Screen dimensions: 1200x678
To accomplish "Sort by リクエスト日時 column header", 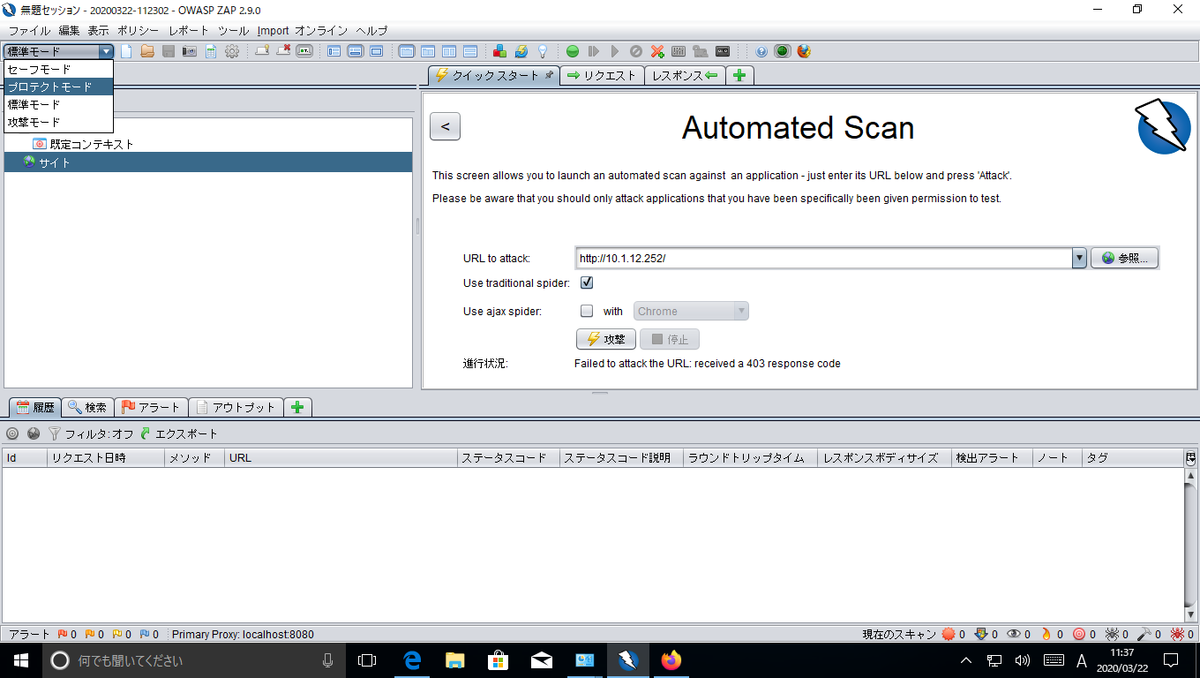I will point(105,458).
